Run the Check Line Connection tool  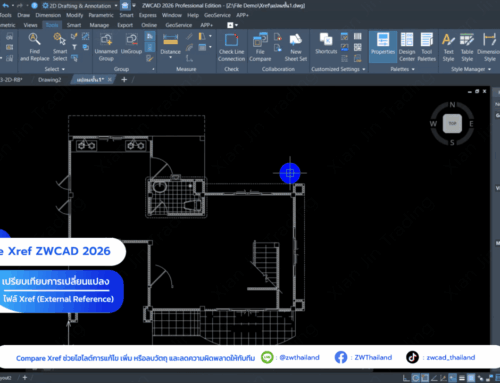tap(231, 47)
